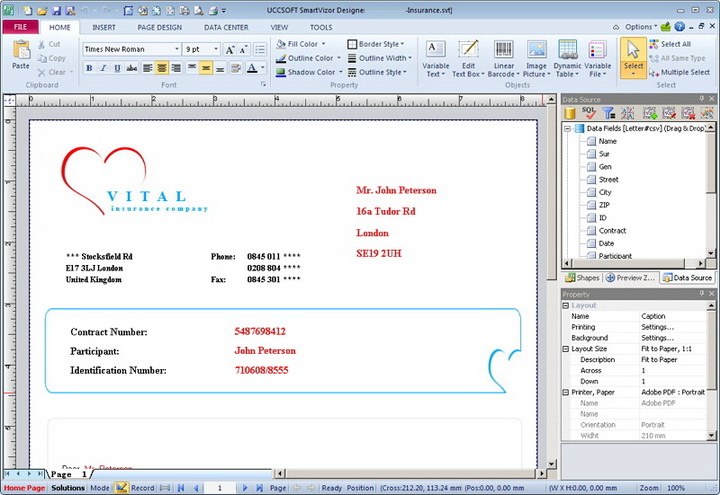This screenshot has width=720, height=495.
Task: Click the data filter funnel icon
Action: click(x=608, y=114)
